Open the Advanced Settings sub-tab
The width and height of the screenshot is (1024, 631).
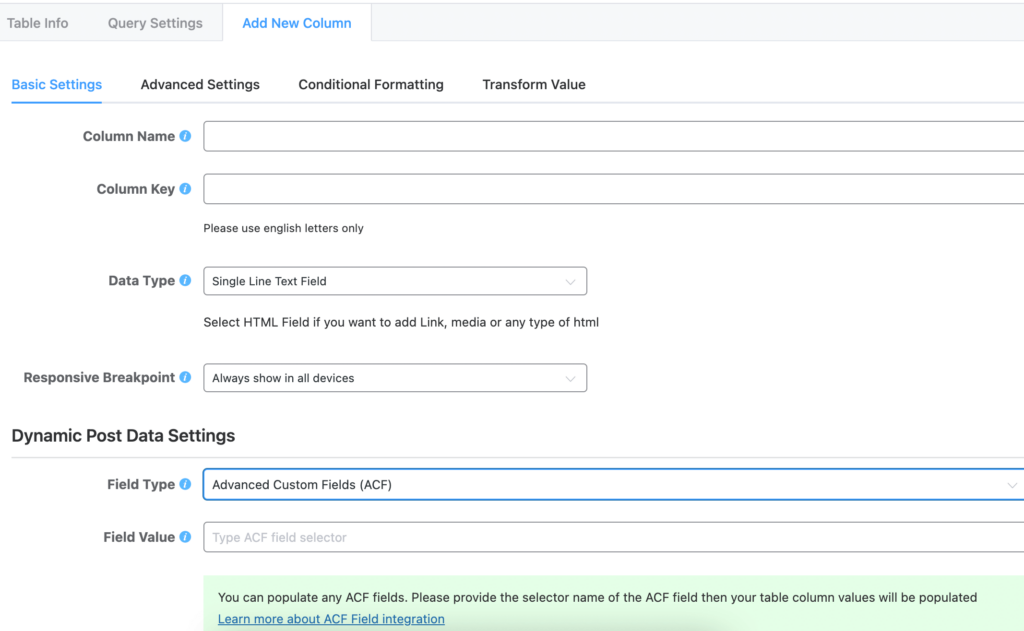[200, 84]
